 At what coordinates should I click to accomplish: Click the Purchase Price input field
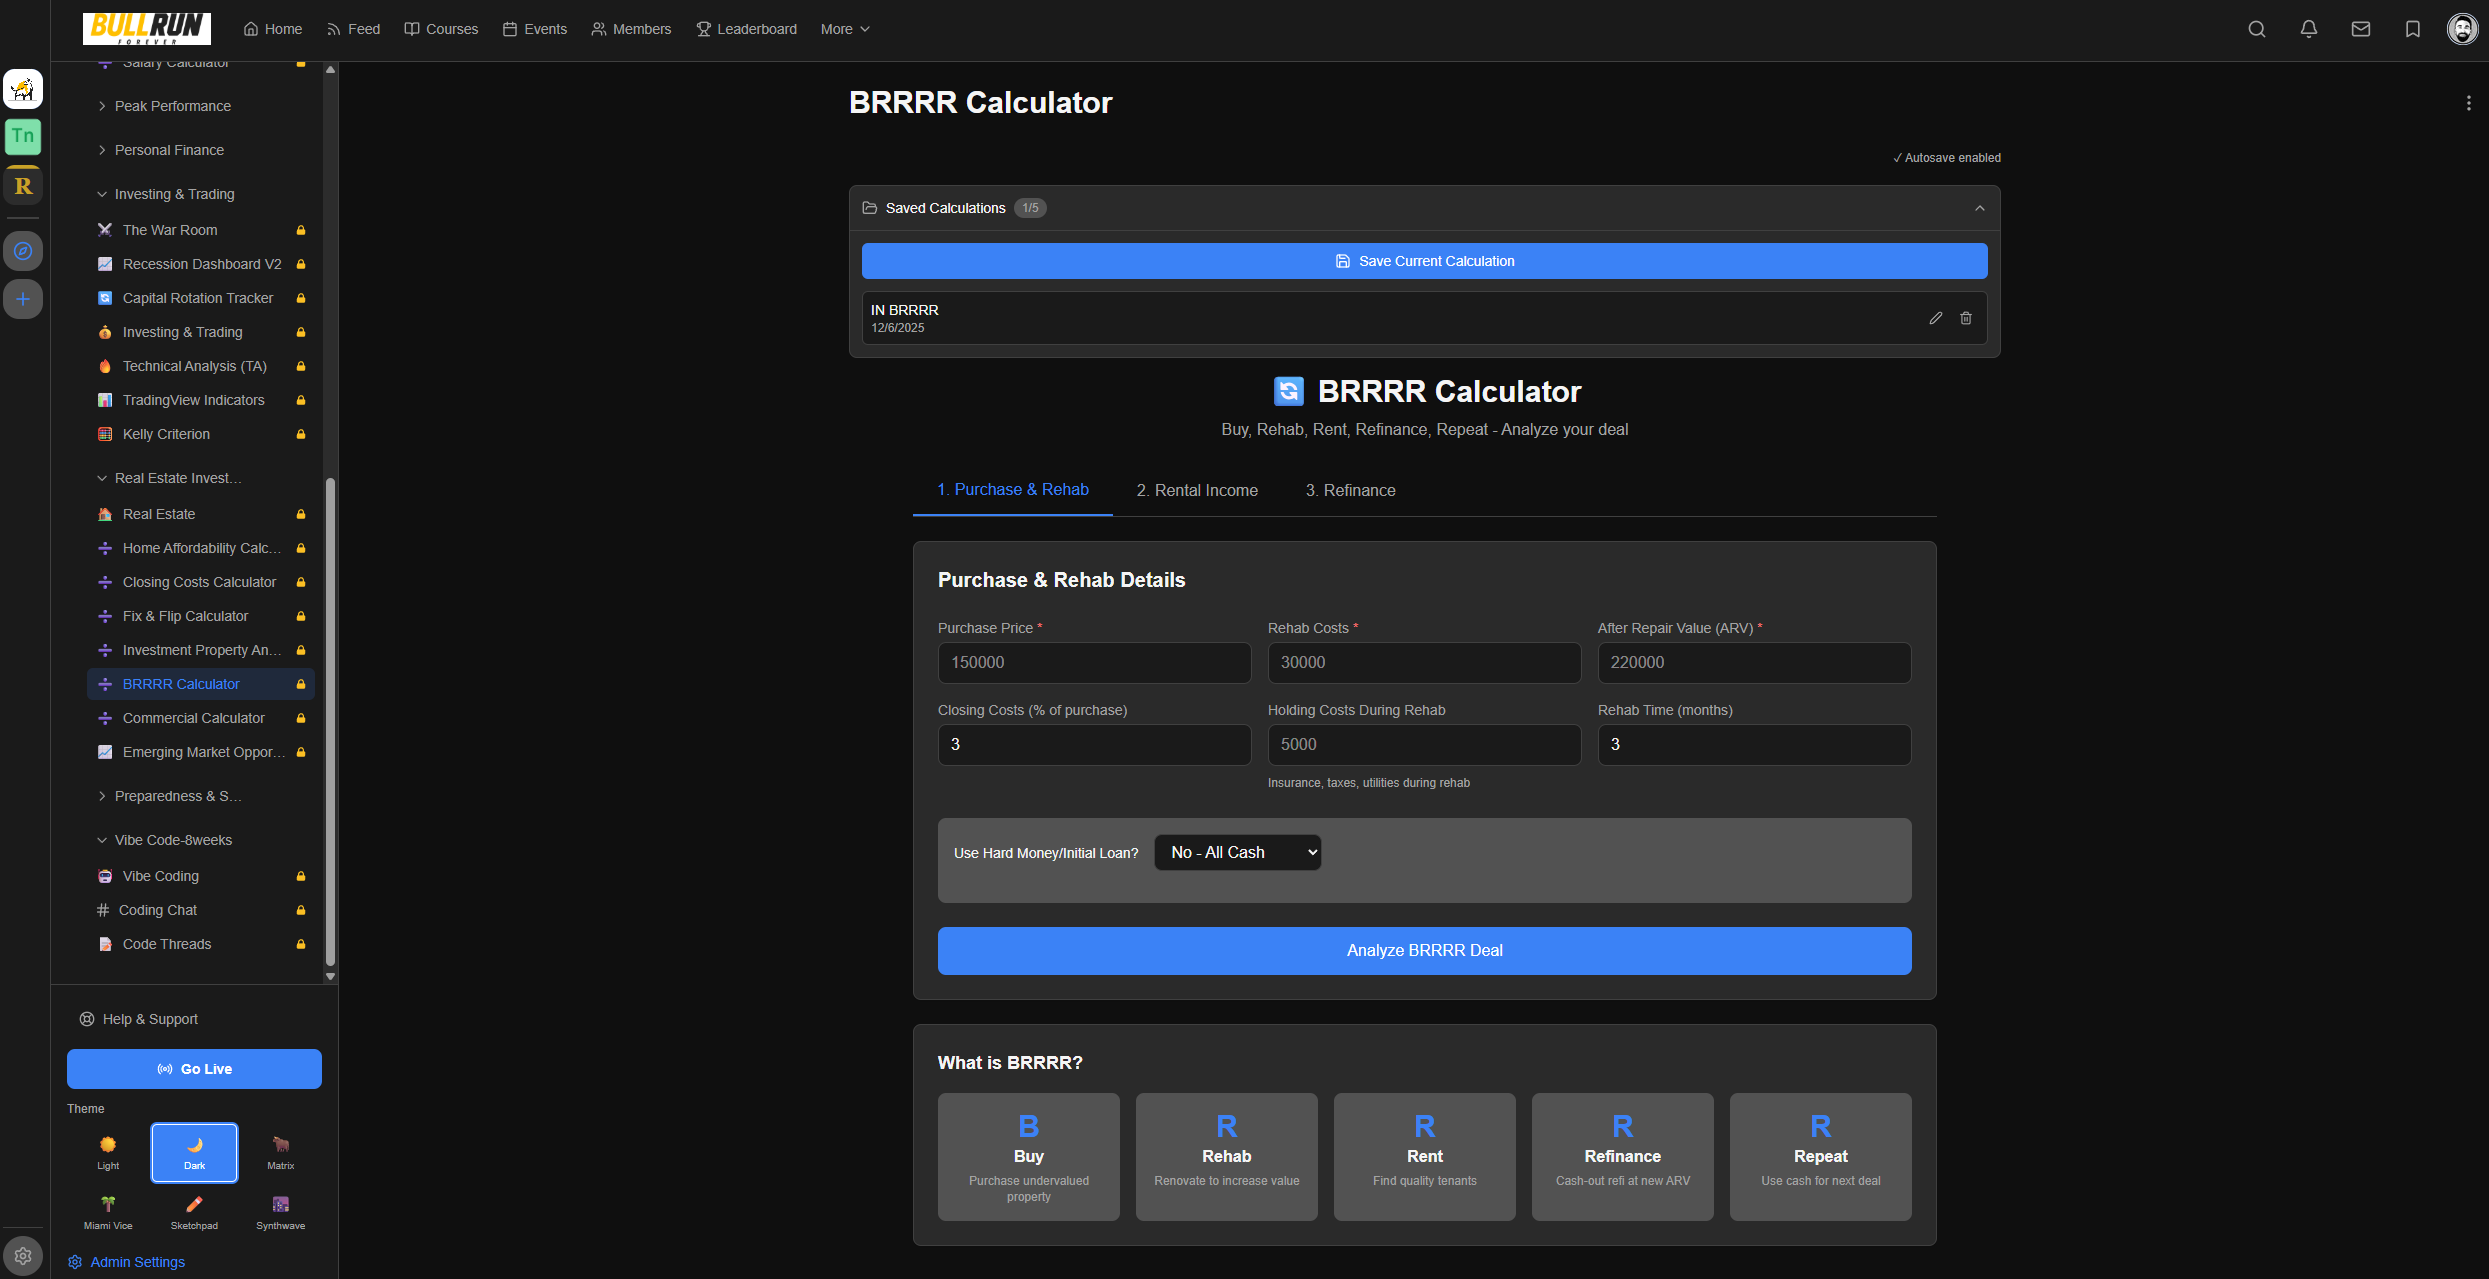coord(1093,662)
